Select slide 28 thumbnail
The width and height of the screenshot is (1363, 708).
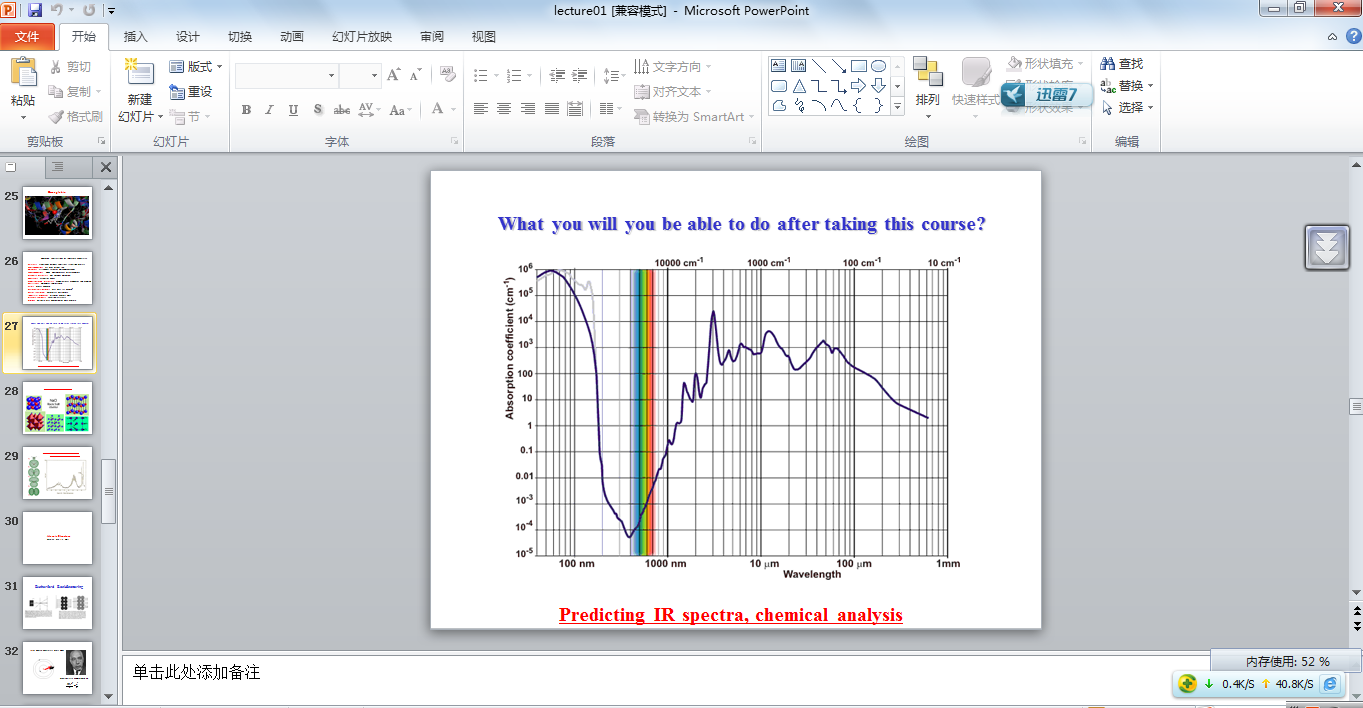pos(58,408)
